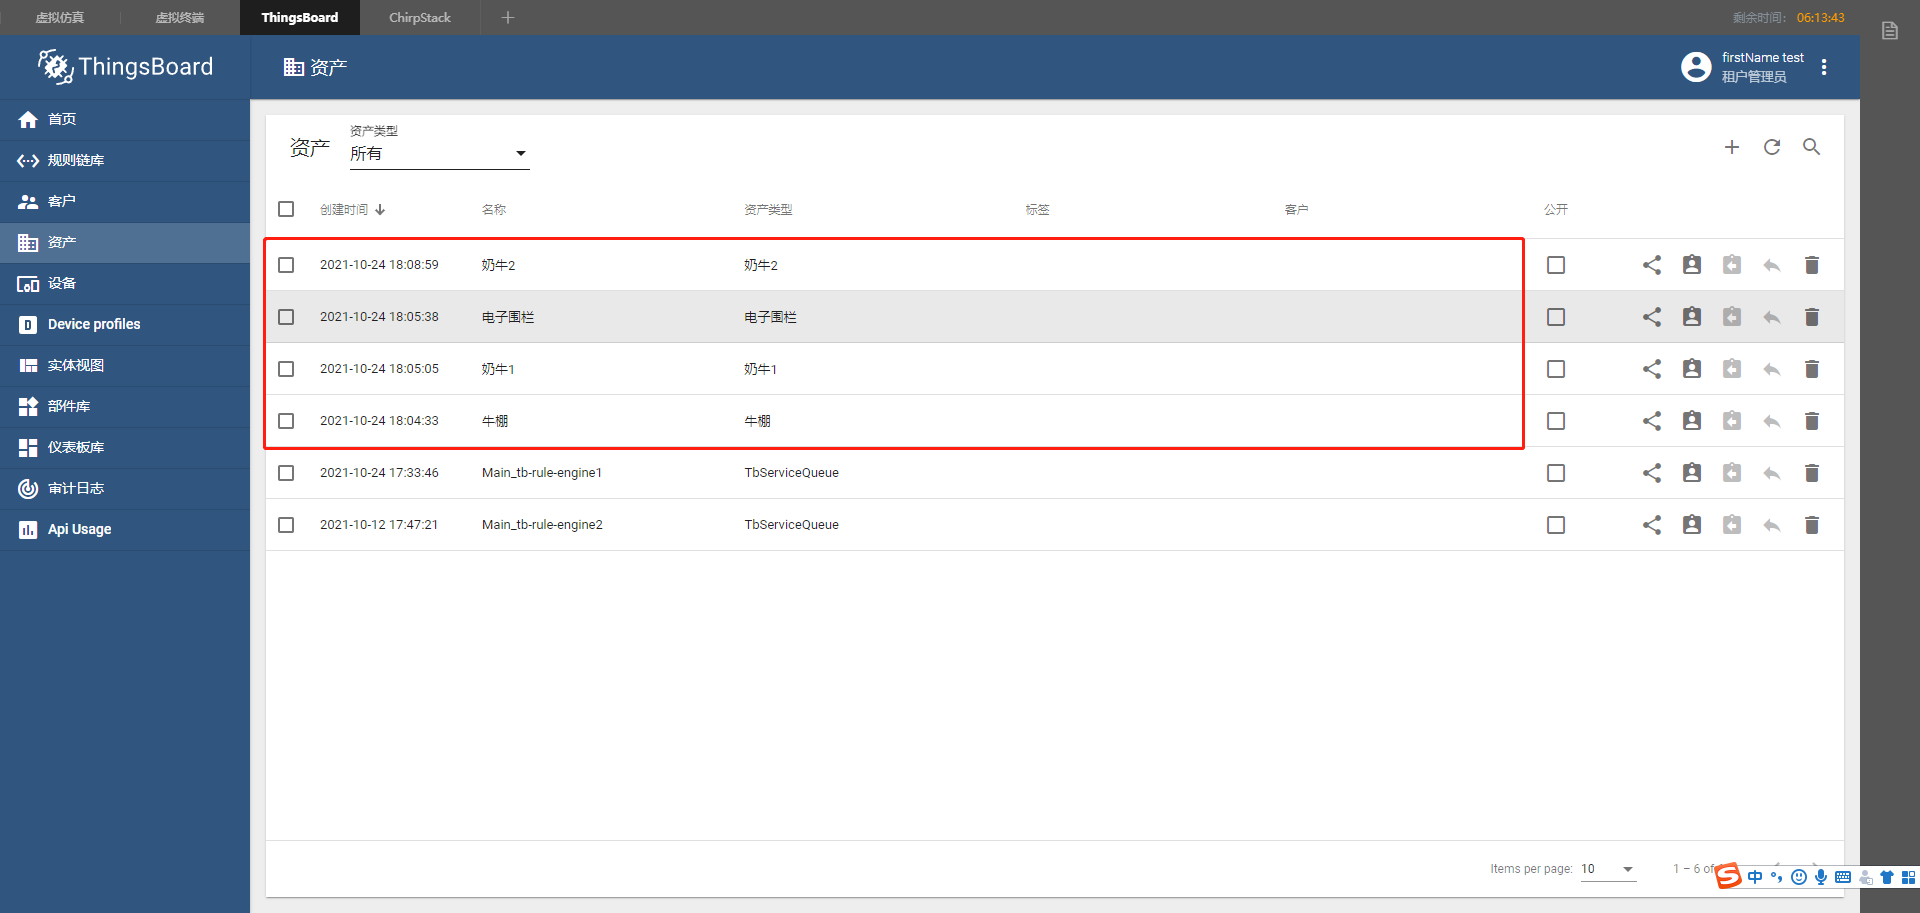Open the 设备 section in the sidebar

(61, 283)
